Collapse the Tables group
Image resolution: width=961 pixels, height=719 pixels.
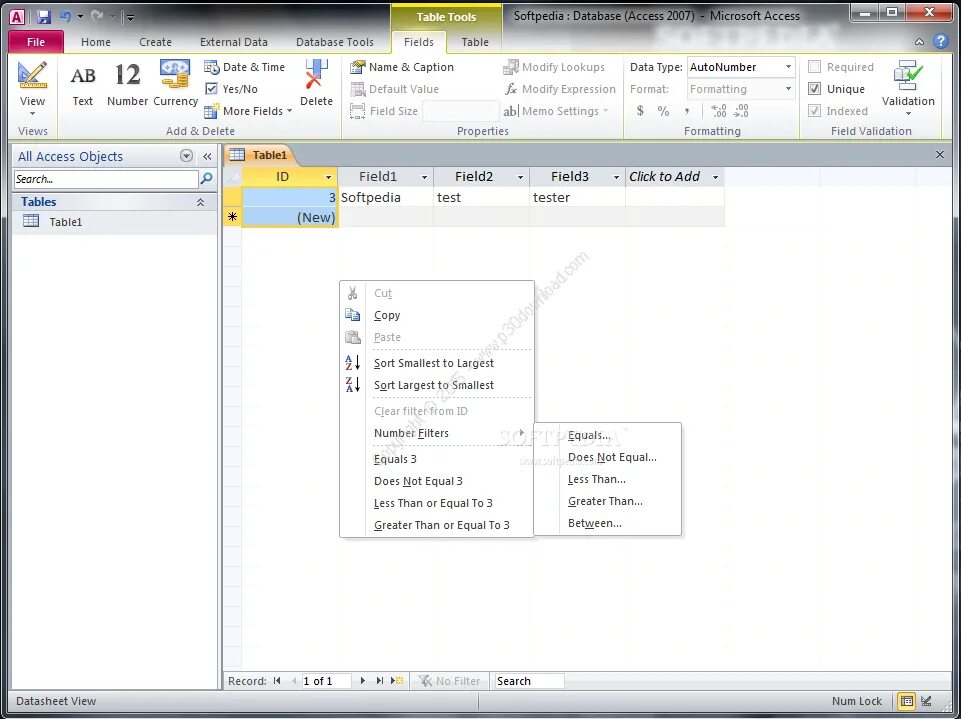(200, 202)
